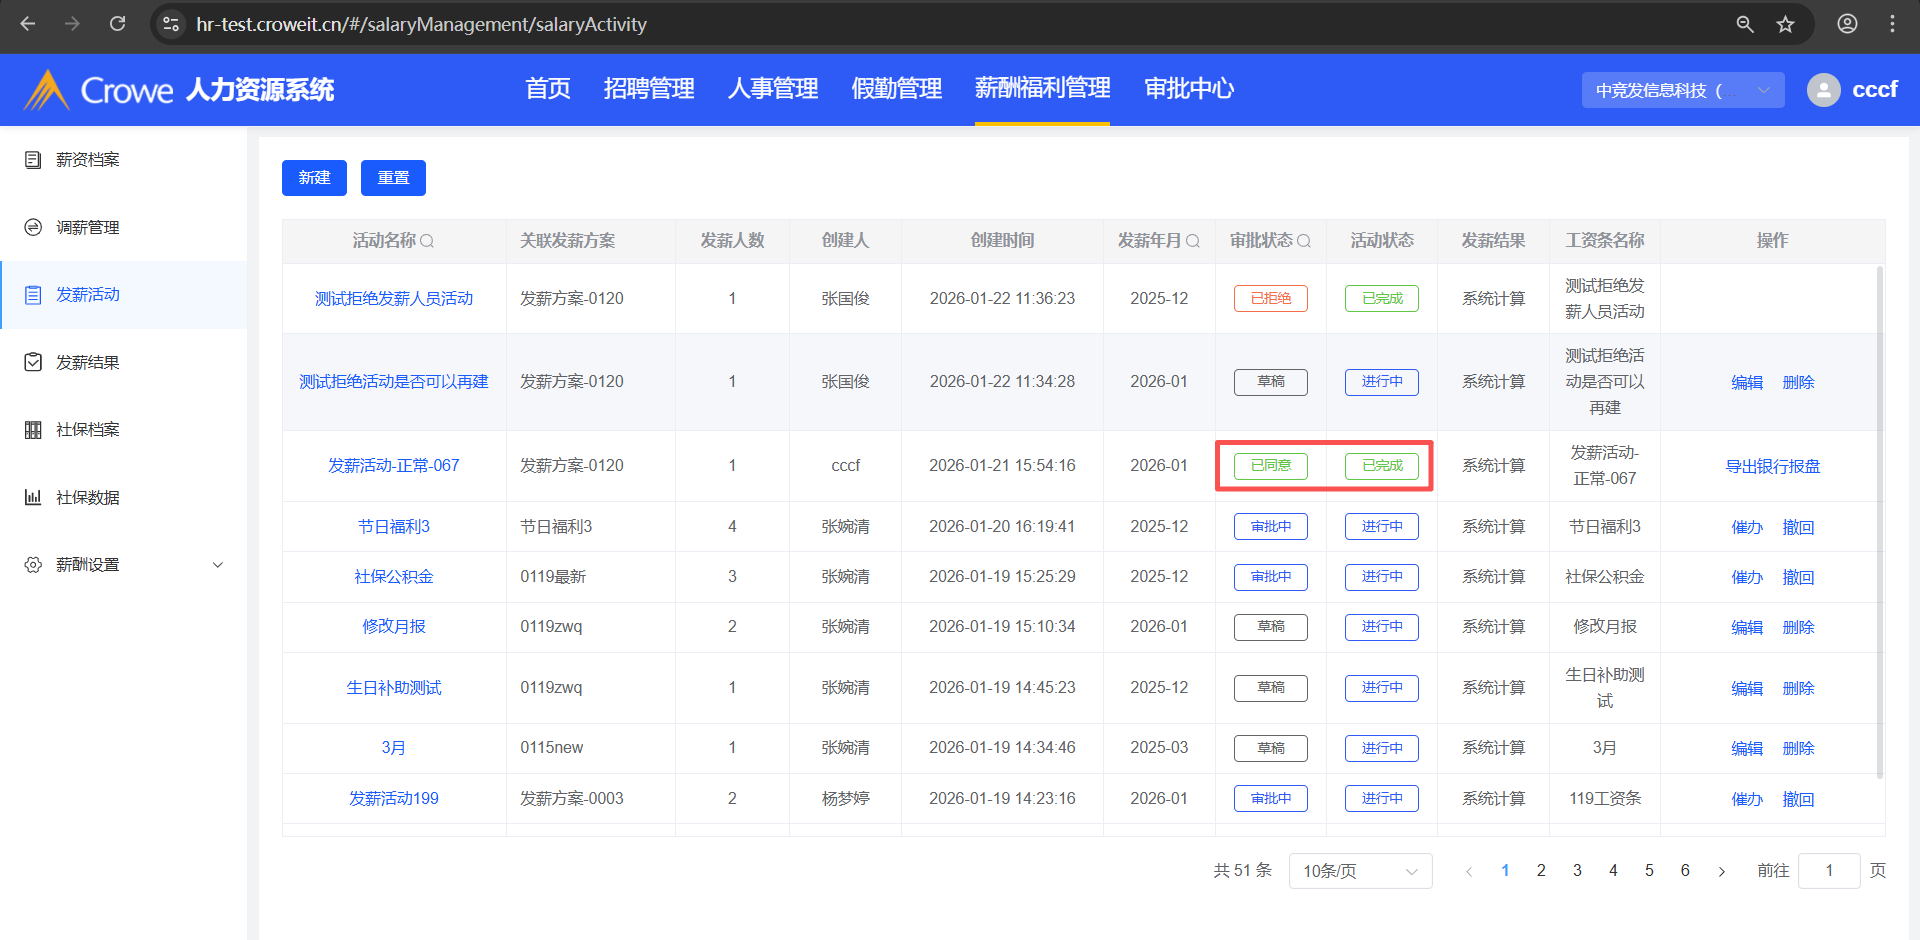Click the search icon beside 发薪年月 header
The image size is (1920, 940).
[1193, 241]
